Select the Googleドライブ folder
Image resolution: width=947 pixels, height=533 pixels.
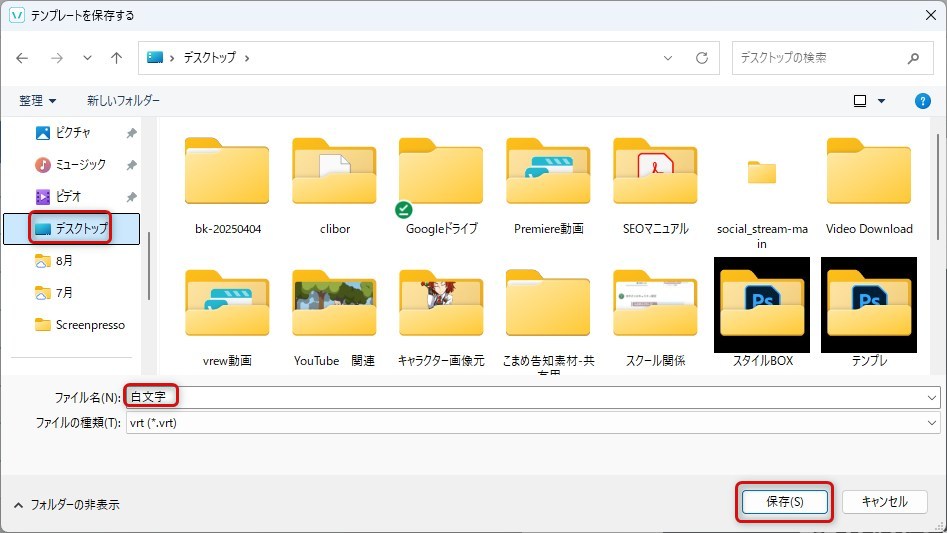(441, 186)
